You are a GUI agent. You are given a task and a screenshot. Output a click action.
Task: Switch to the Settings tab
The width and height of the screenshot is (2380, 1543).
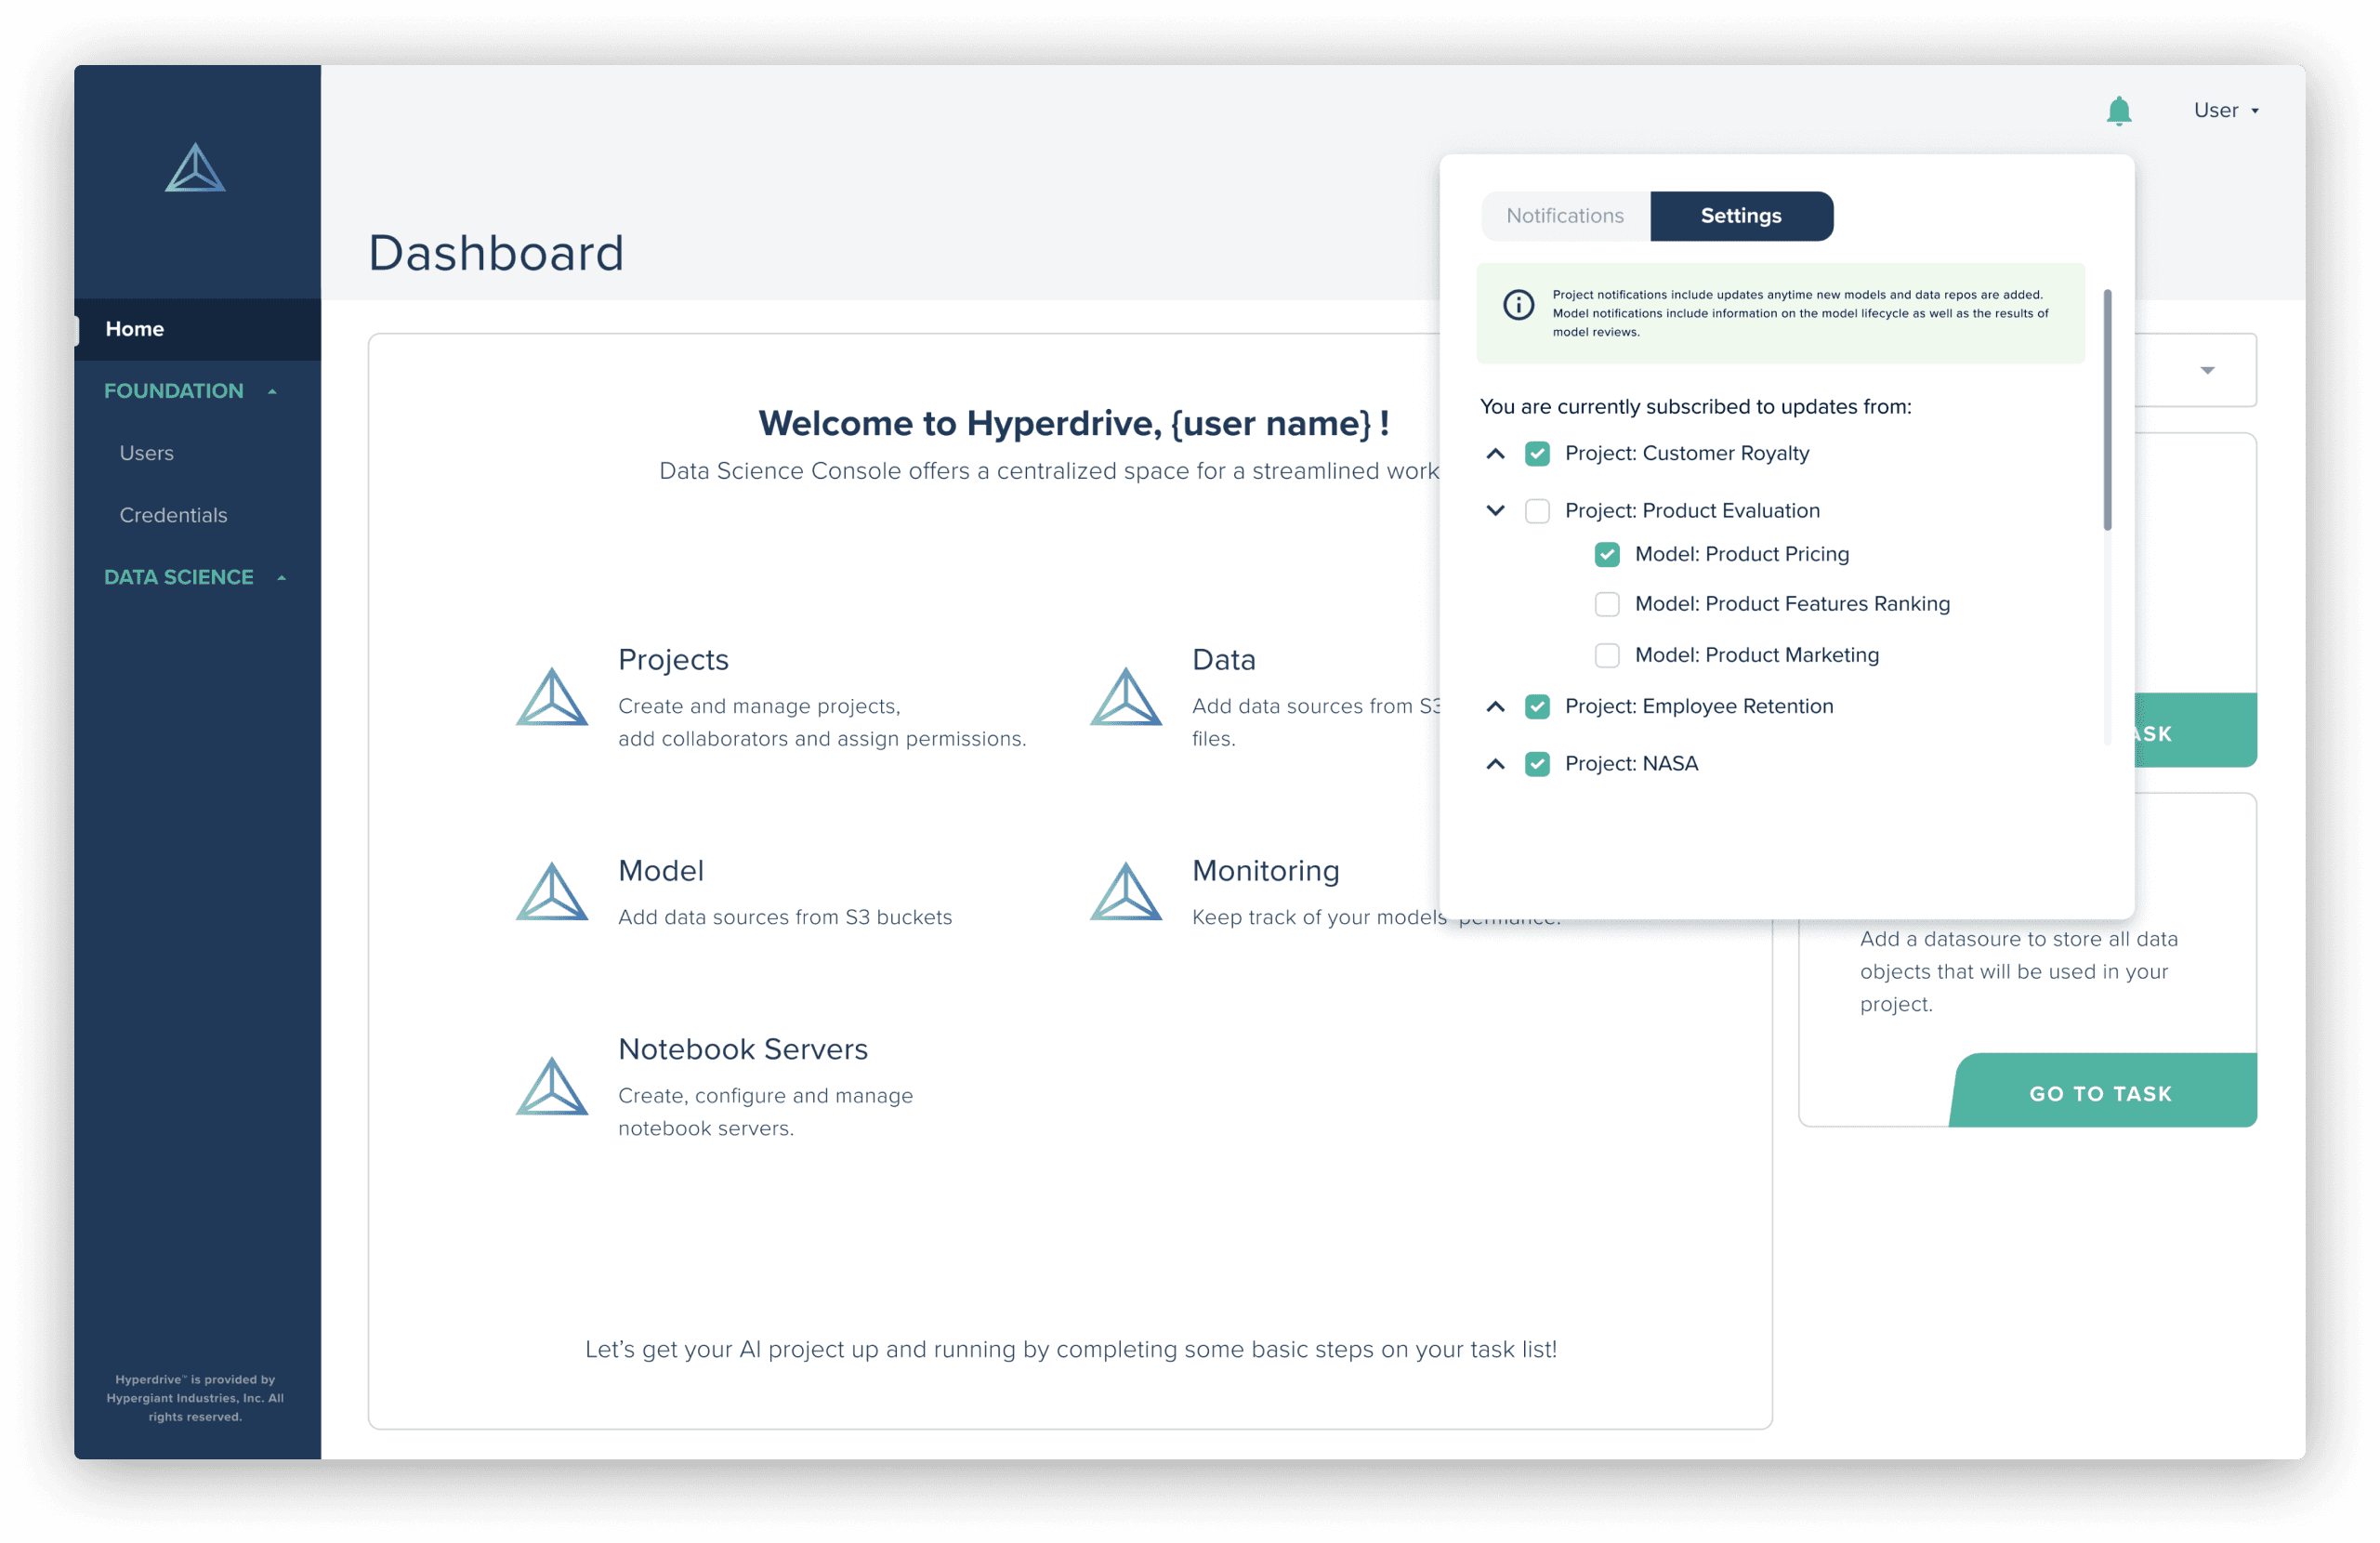click(1741, 215)
